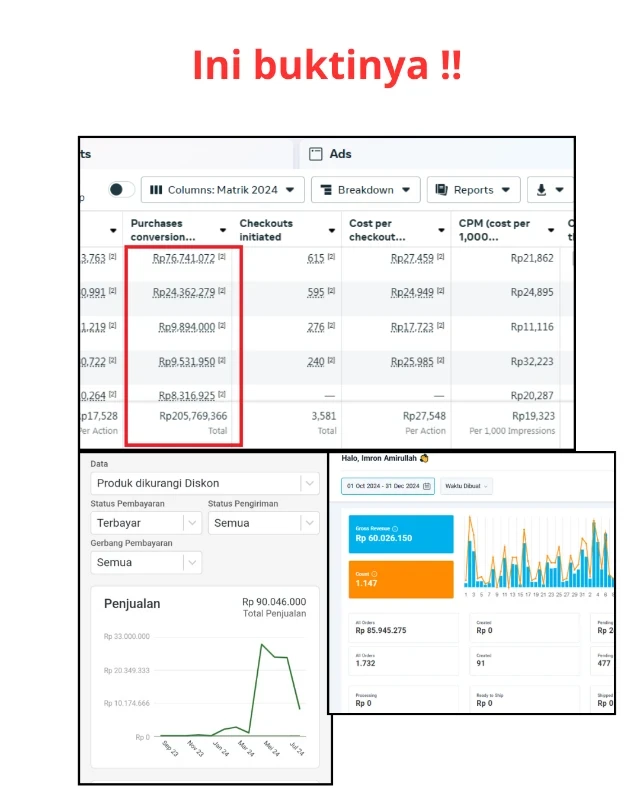Click footnote marker beside Rp76.741.072
Viewport: 640px width, 800px height.
tap(222, 258)
